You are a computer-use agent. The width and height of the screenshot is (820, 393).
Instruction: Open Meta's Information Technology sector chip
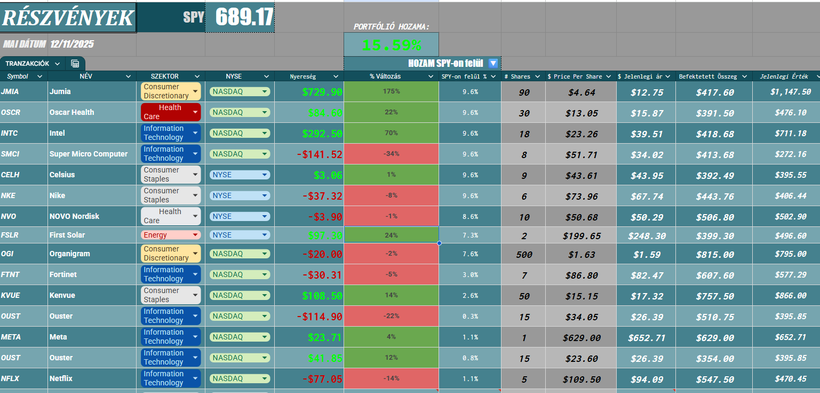pyautogui.click(x=170, y=336)
